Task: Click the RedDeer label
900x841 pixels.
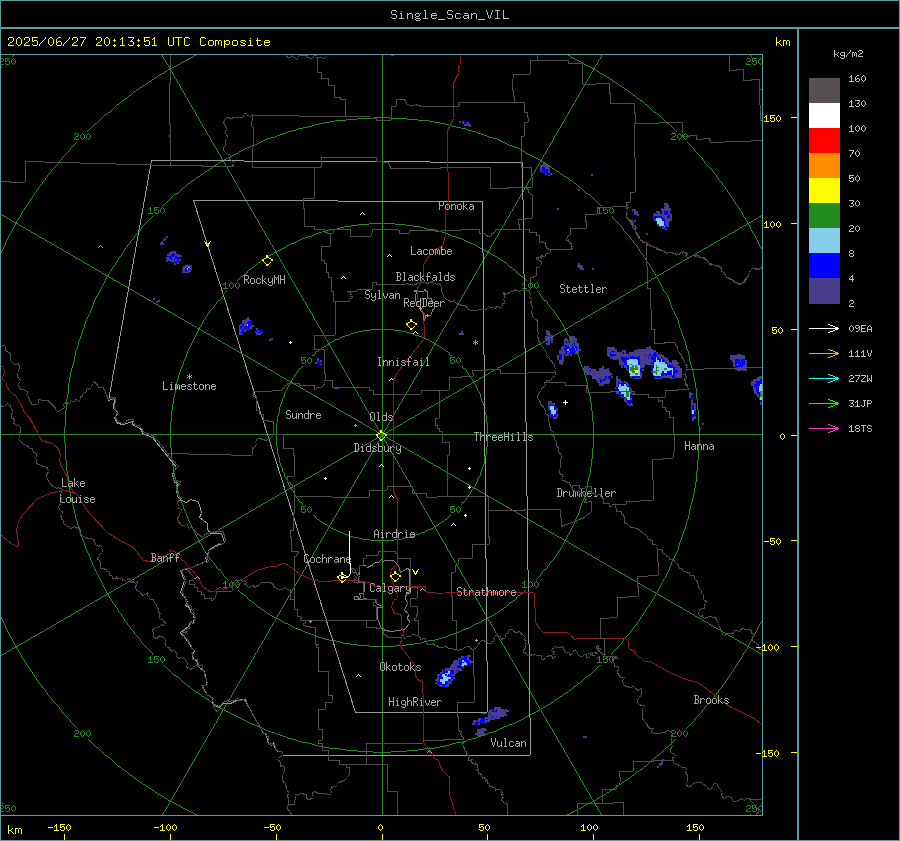Action: coord(424,303)
